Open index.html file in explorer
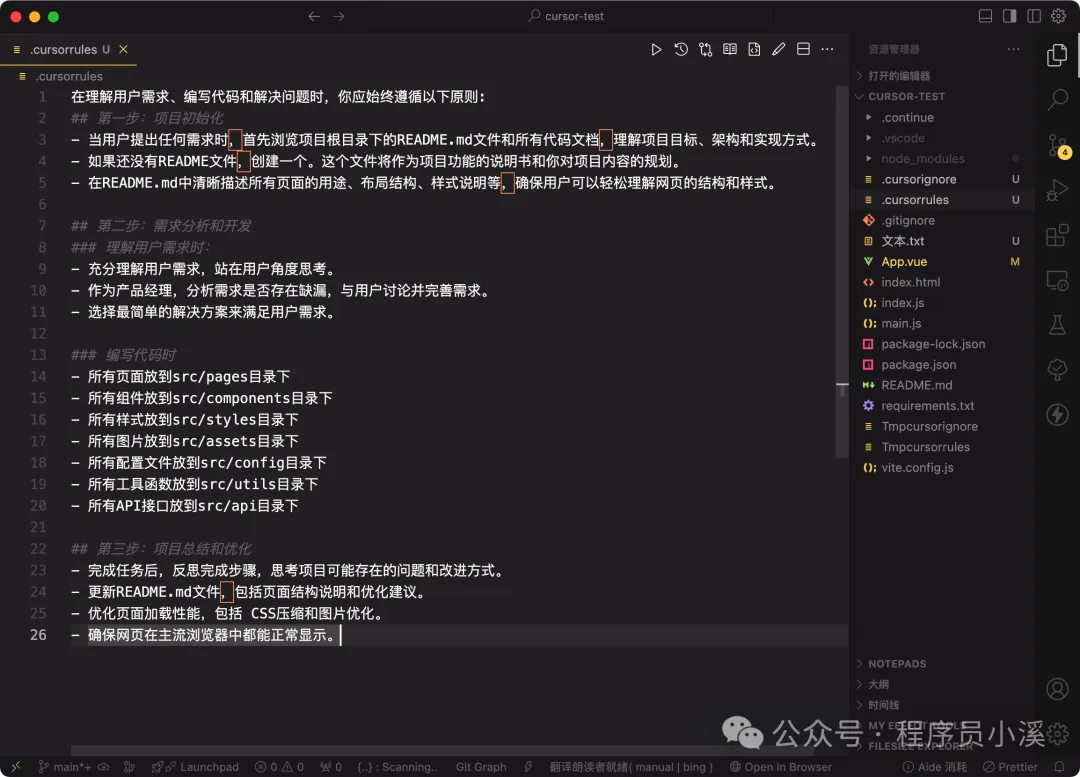The image size is (1080, 777). (940, 282)
